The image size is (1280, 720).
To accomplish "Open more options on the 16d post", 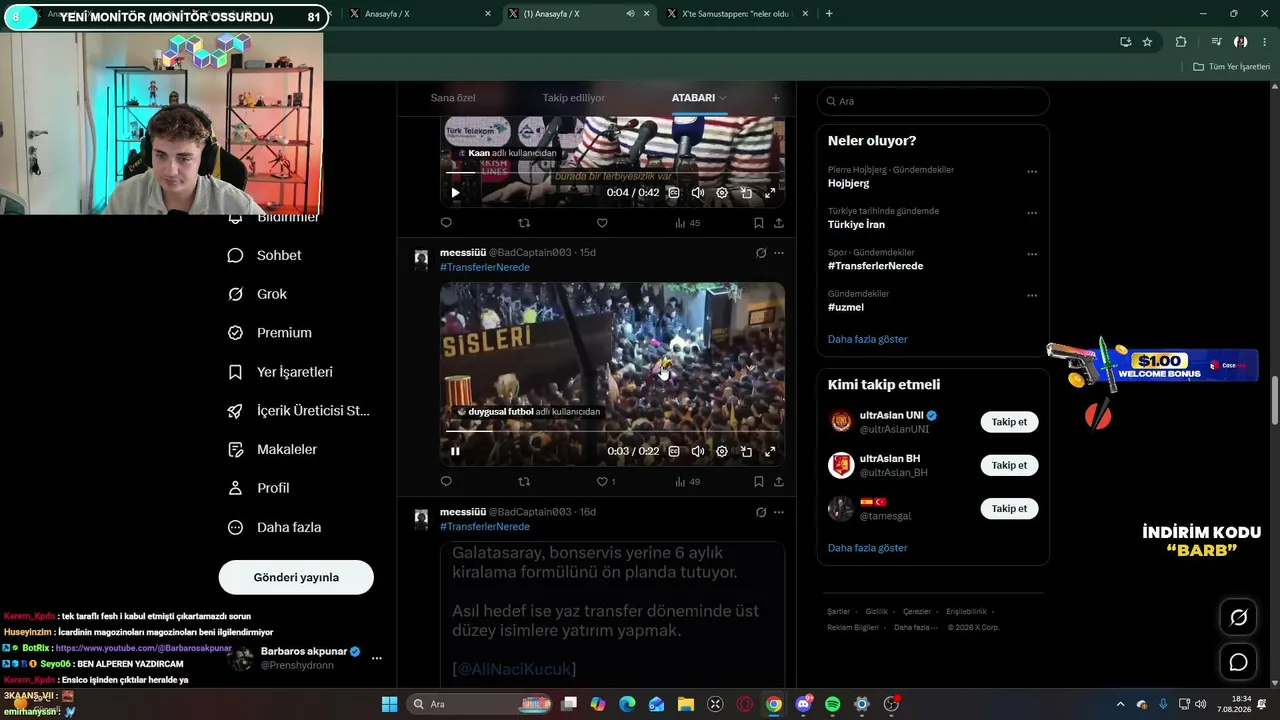I will pos(779,512).
